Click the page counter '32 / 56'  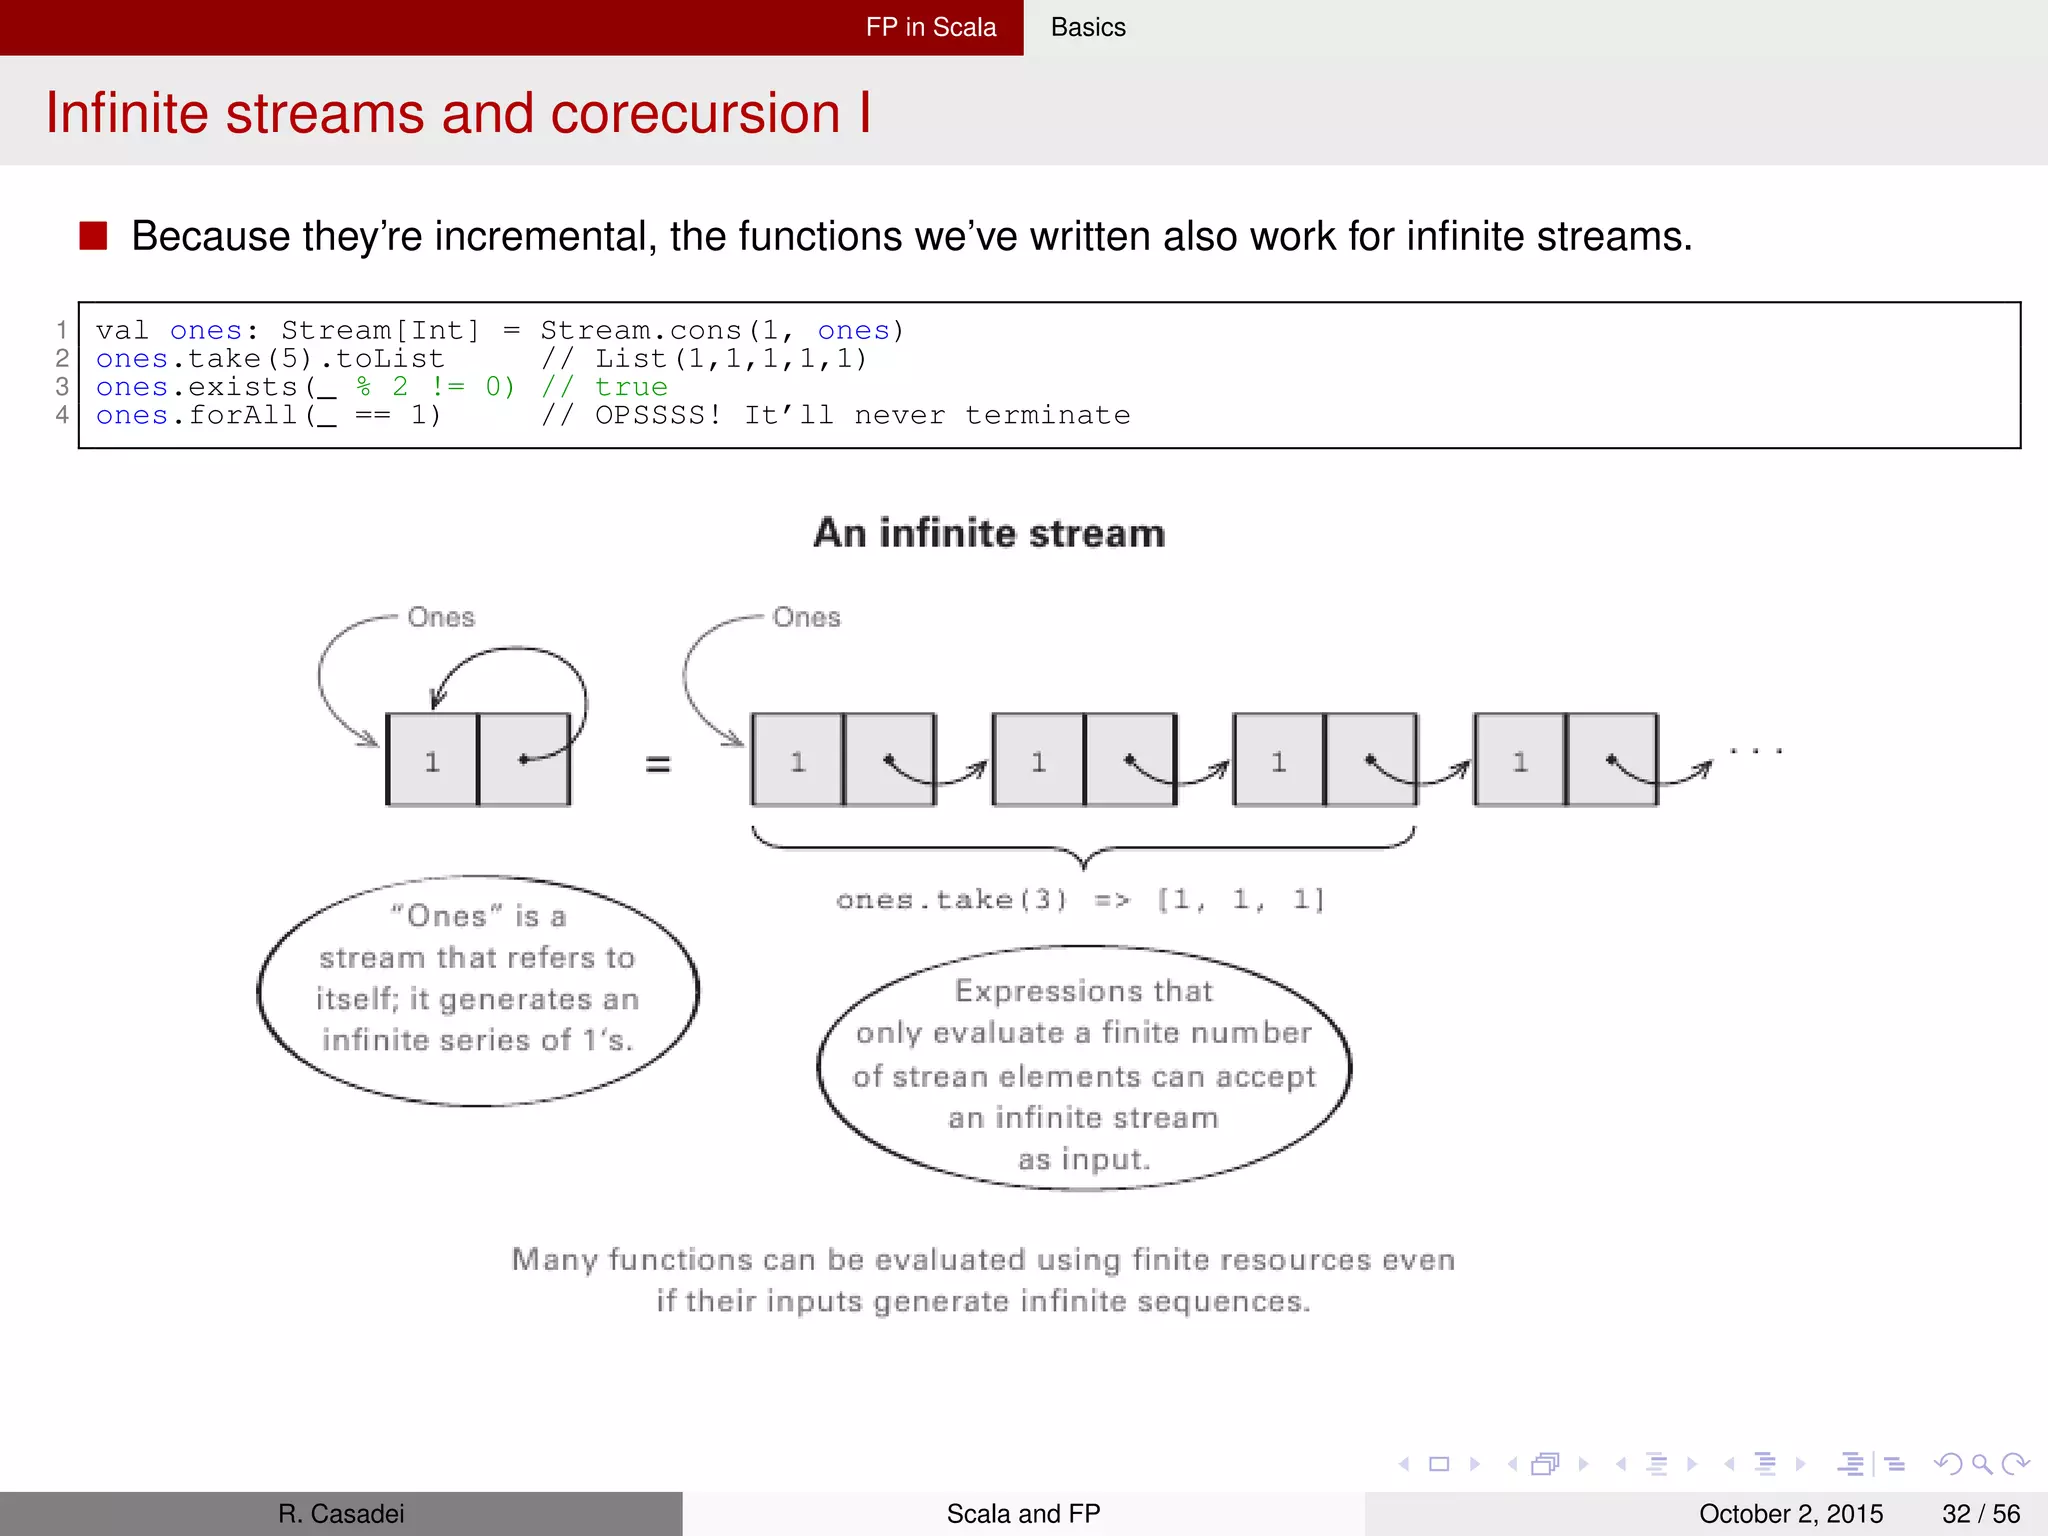pos(1981,1514)
